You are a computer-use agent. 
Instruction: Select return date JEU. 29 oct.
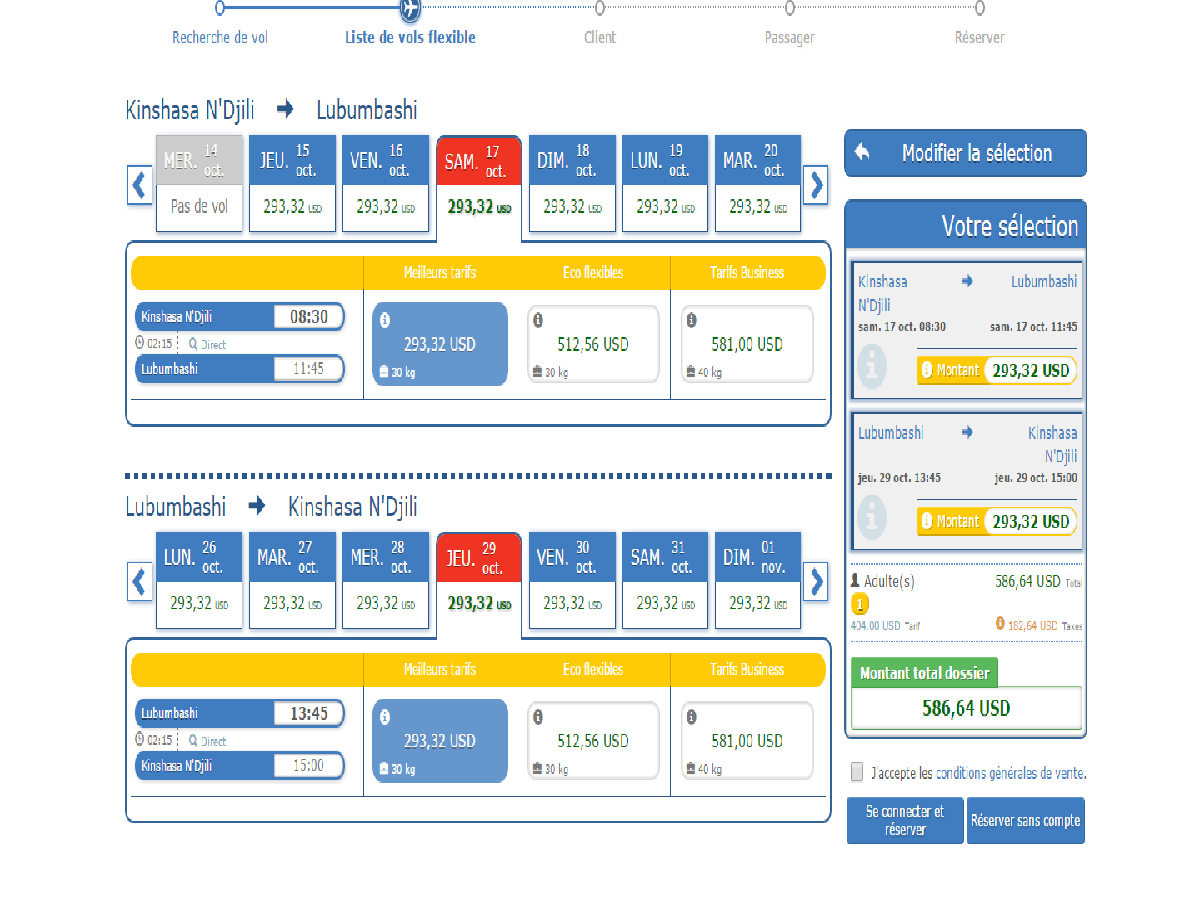point(479,584)
